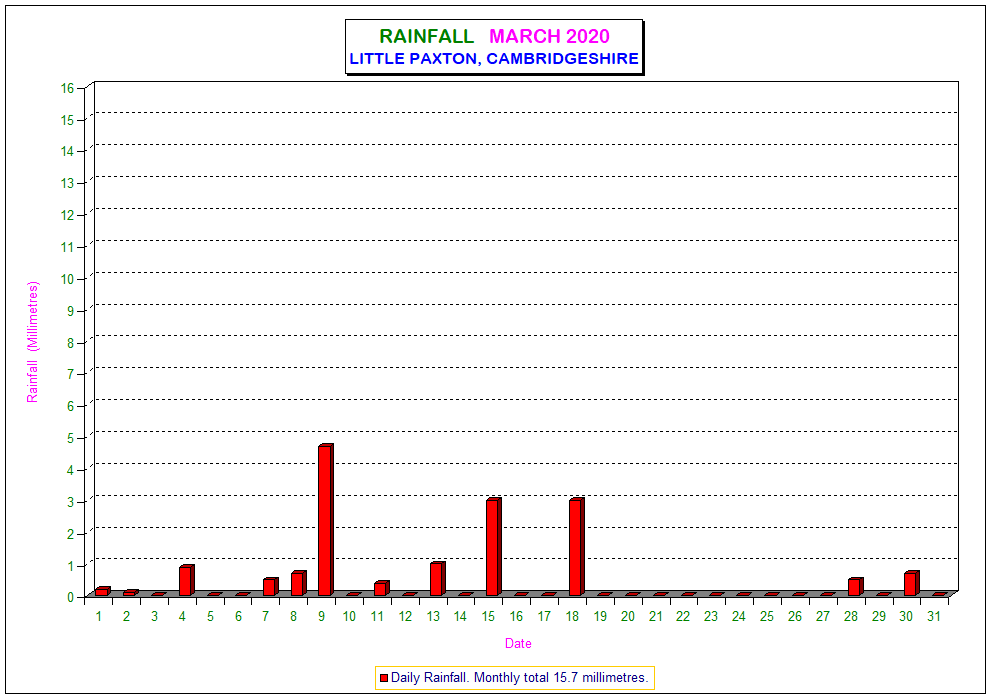The width and height of the screenshot is (991, 698).
Task: Click the x-axis date label 20
Action: click(628, 616)
